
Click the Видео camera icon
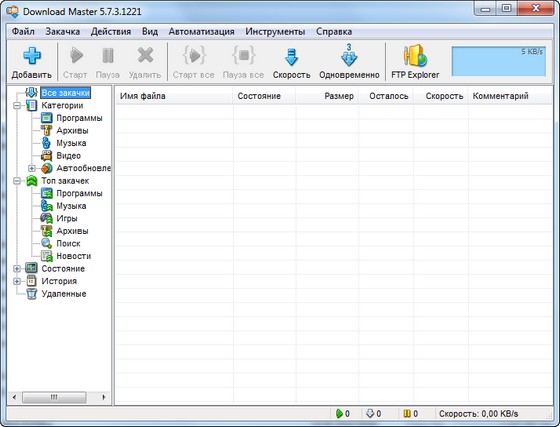point(46,156)
